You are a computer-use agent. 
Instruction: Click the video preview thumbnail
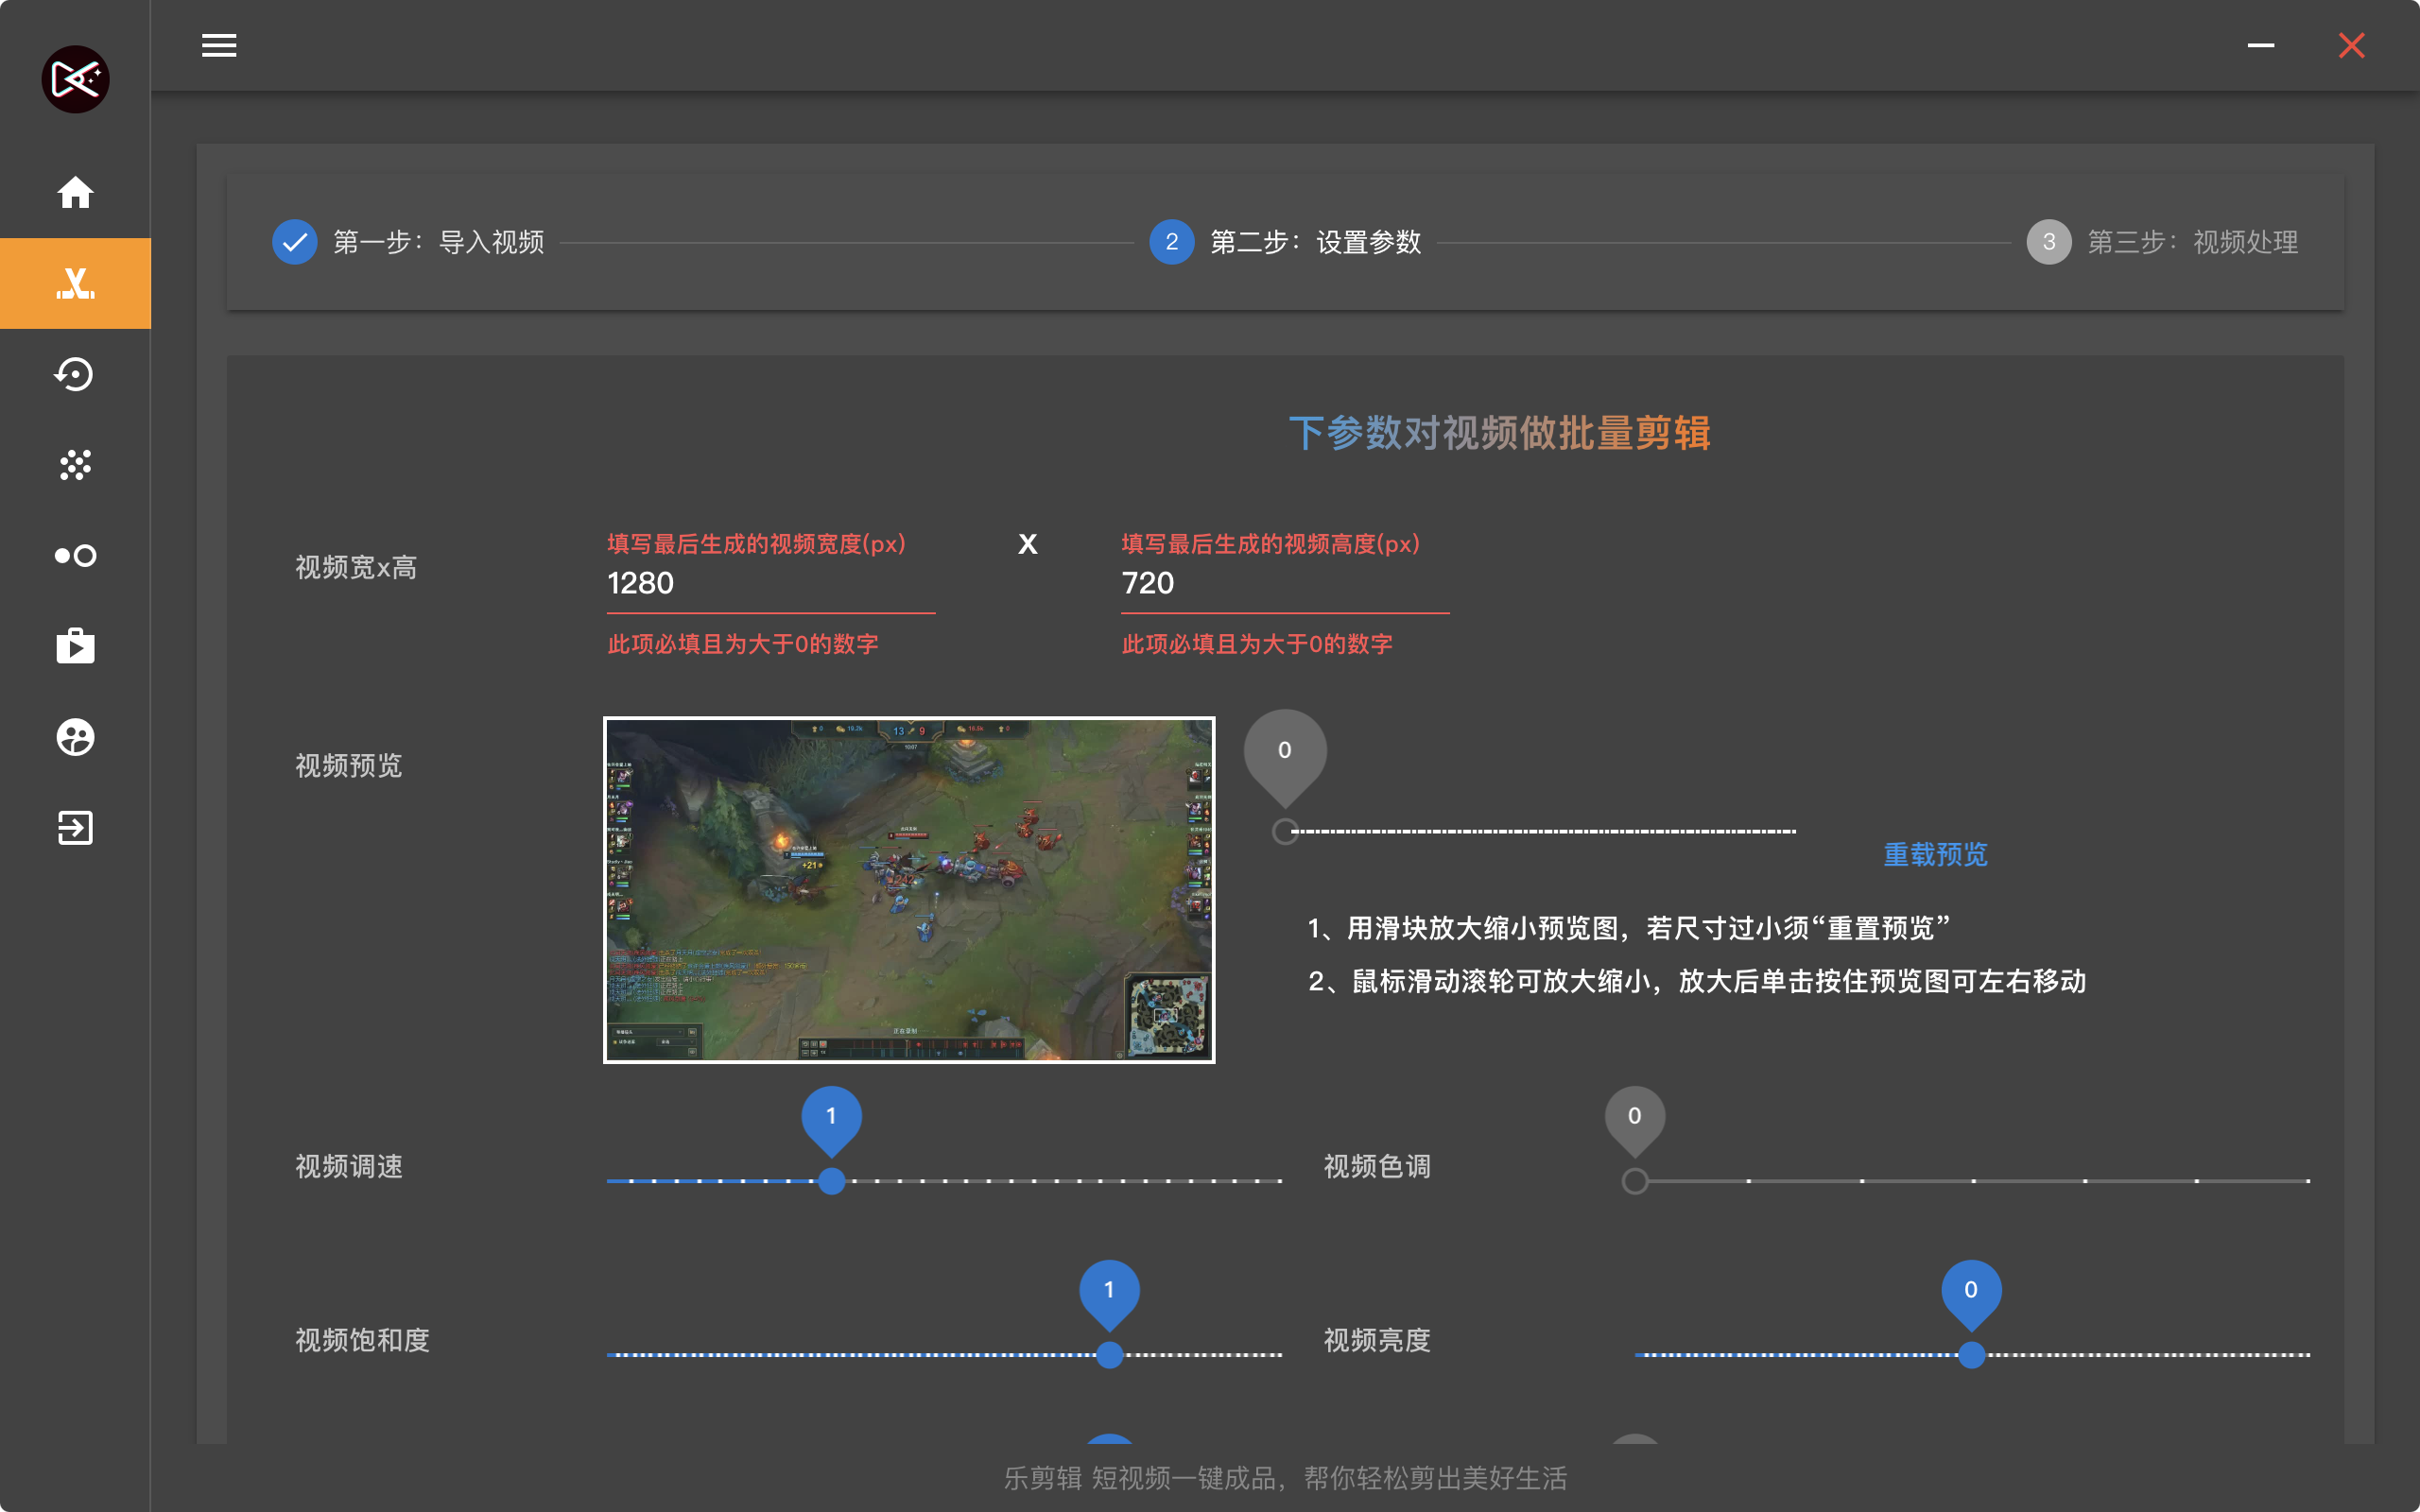909,890
